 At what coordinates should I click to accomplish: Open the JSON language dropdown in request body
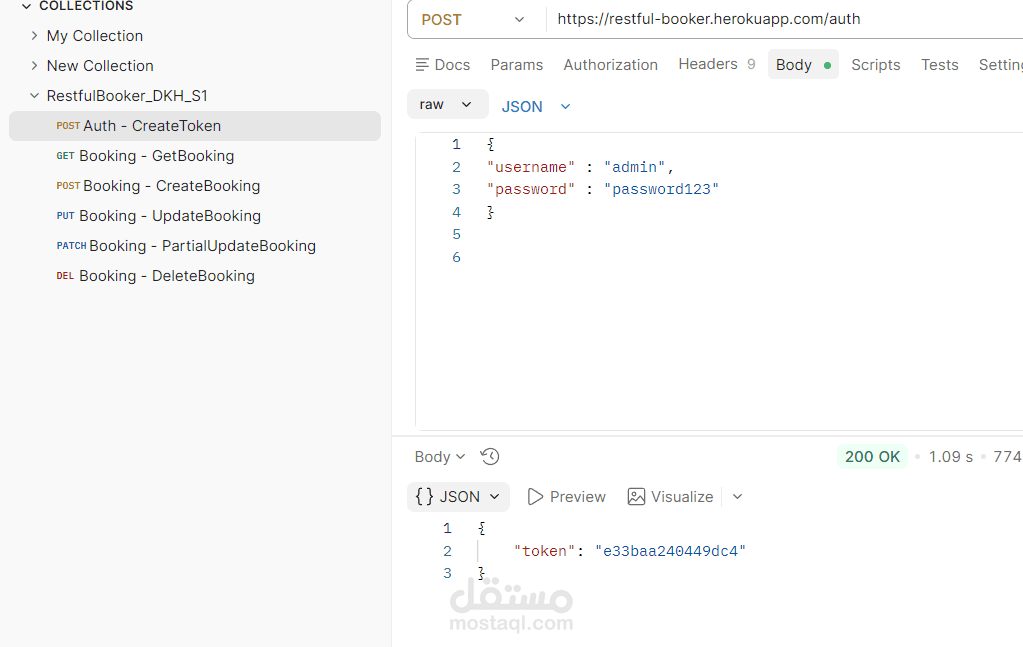tap(536, 106)
